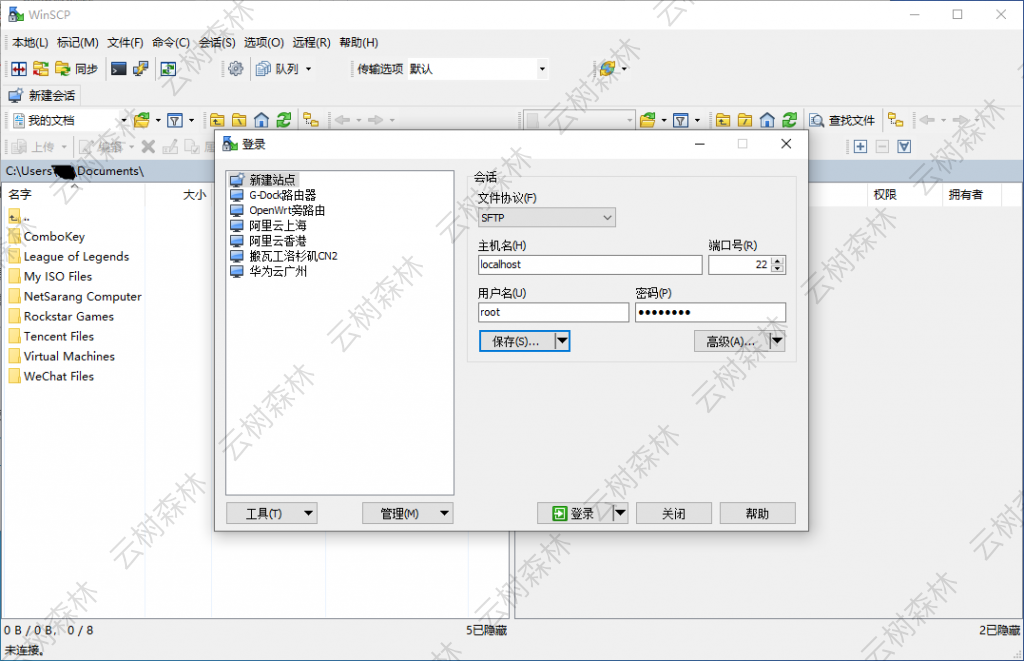Click the 同步 sync browsing button
This screenshot has width=1024, height=661.
76,69
